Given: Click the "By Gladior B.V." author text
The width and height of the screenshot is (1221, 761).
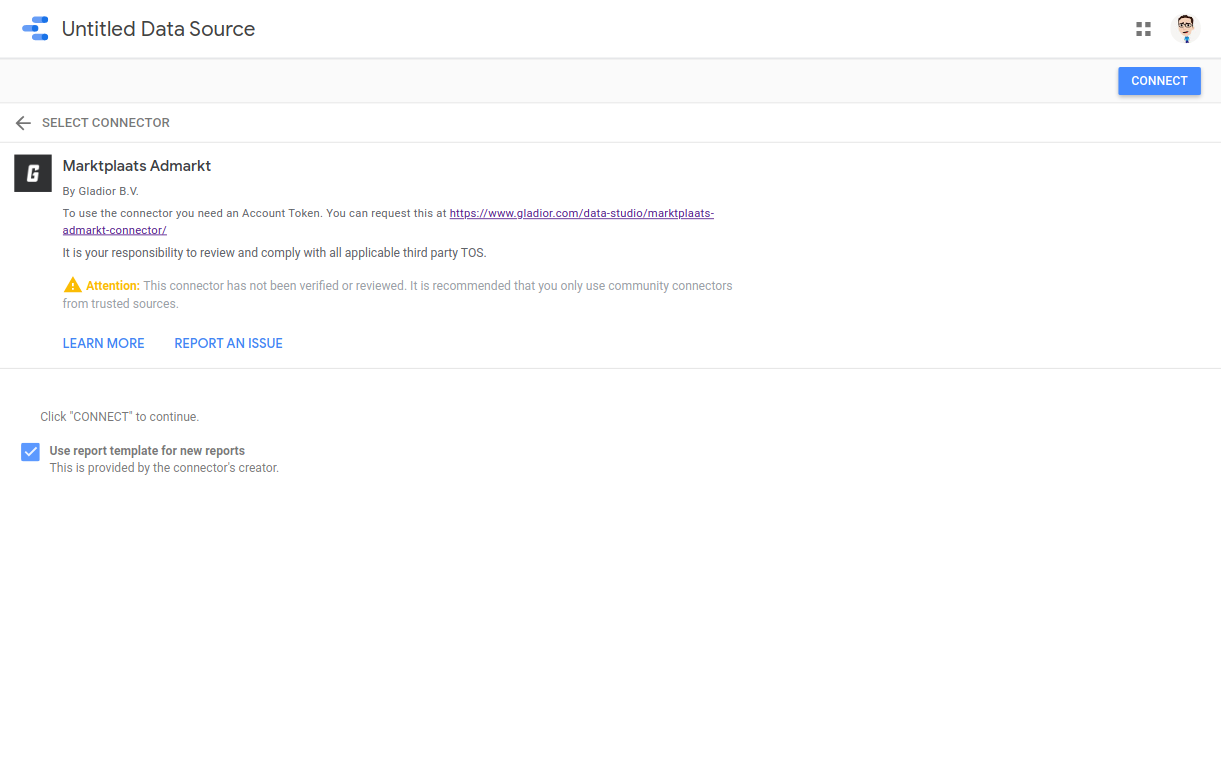Looking at the screenshot, I should (x=101, y=191).
